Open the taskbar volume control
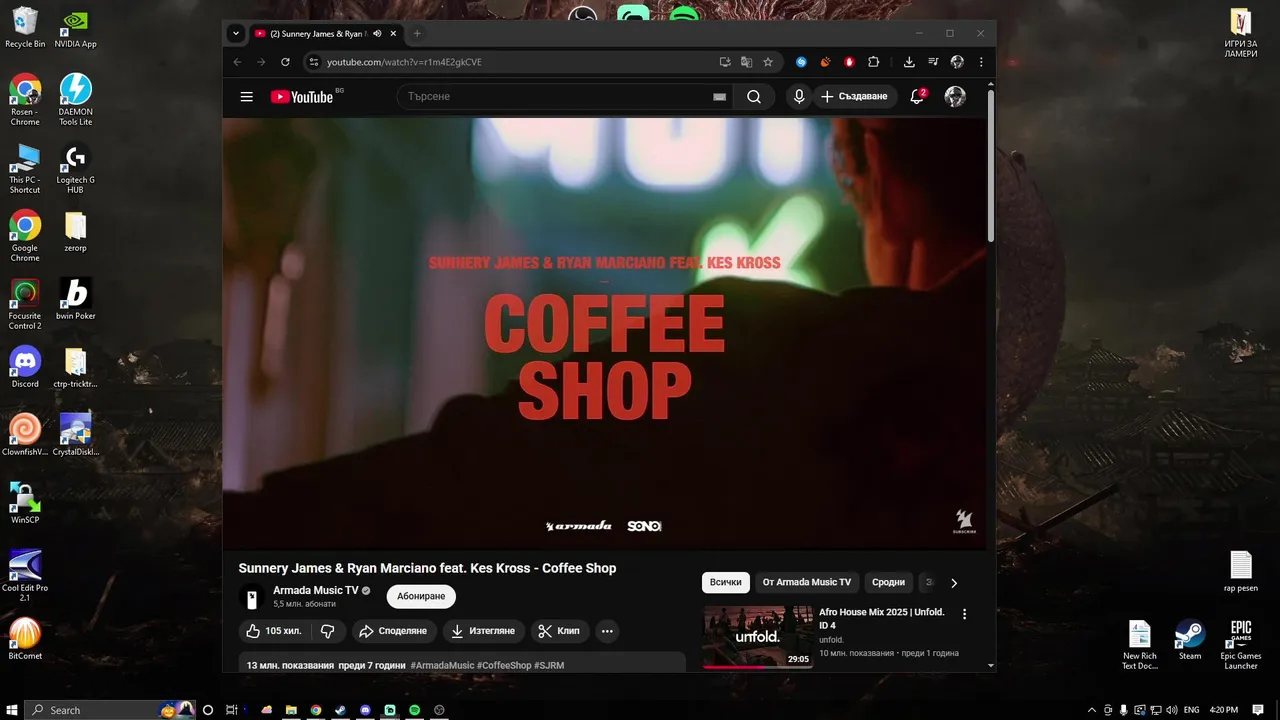1280x720 pixels. (1171, 710)
